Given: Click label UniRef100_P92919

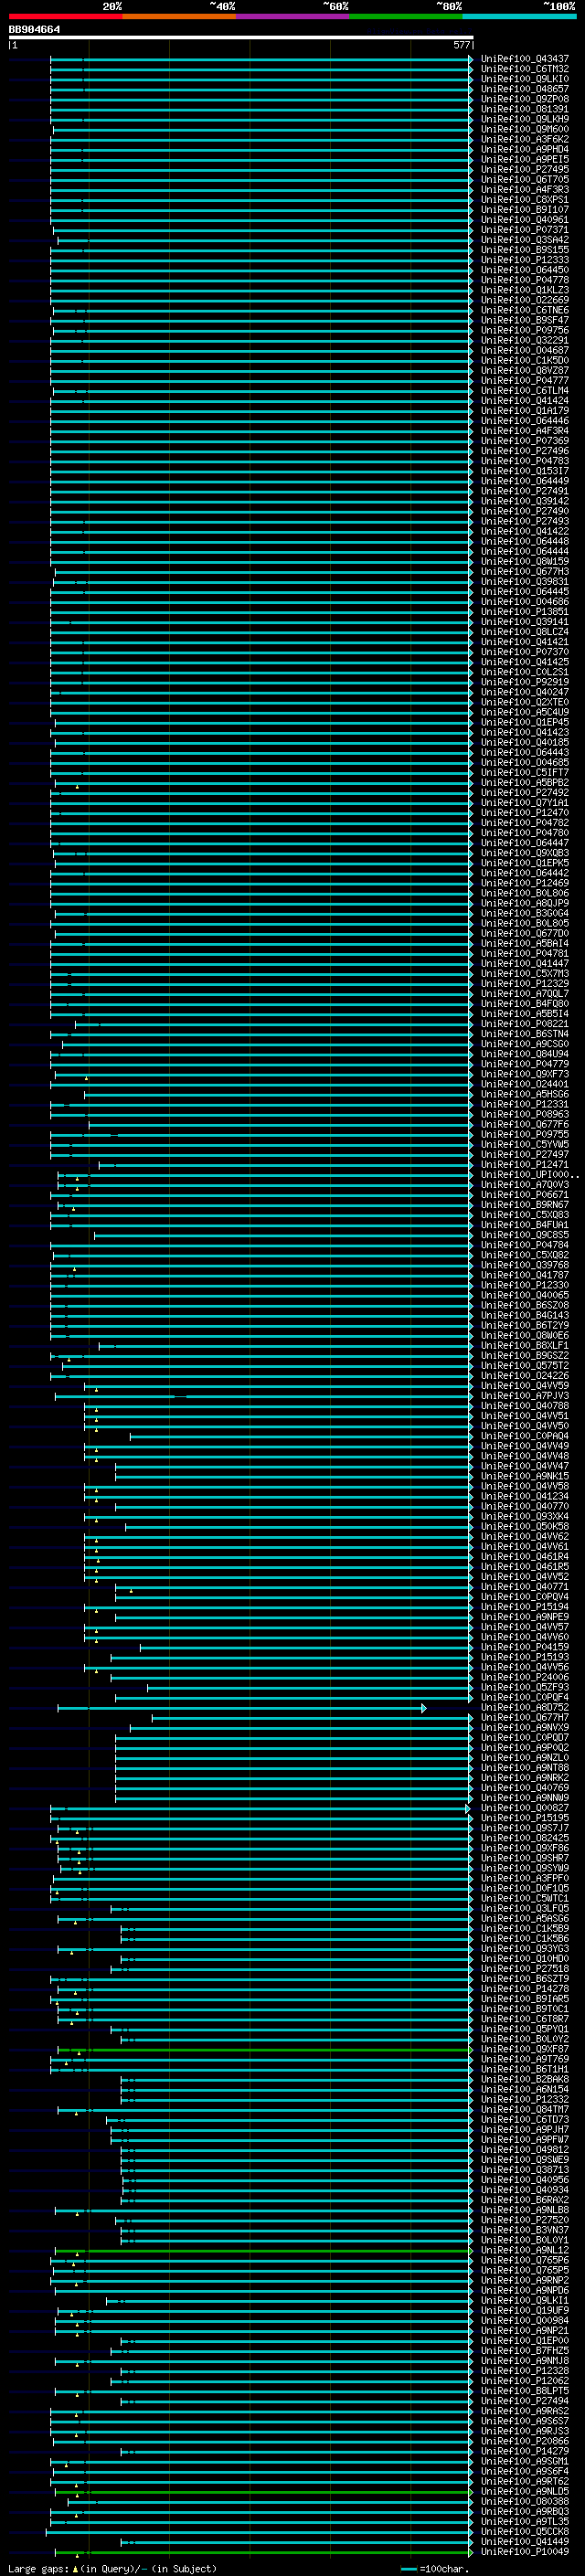Looking at the screenshot, I should tap(525, 682).
